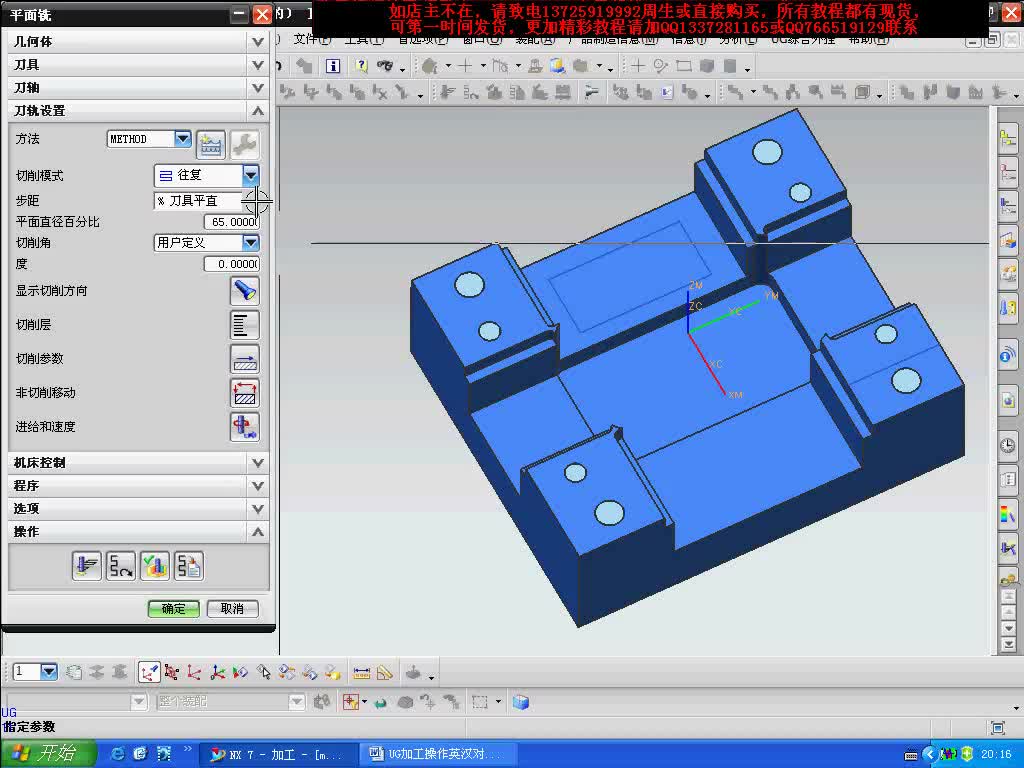Open the Roles tab in resource bar
This screenshot has width=1024, height=768.
tap(1008, 579)
